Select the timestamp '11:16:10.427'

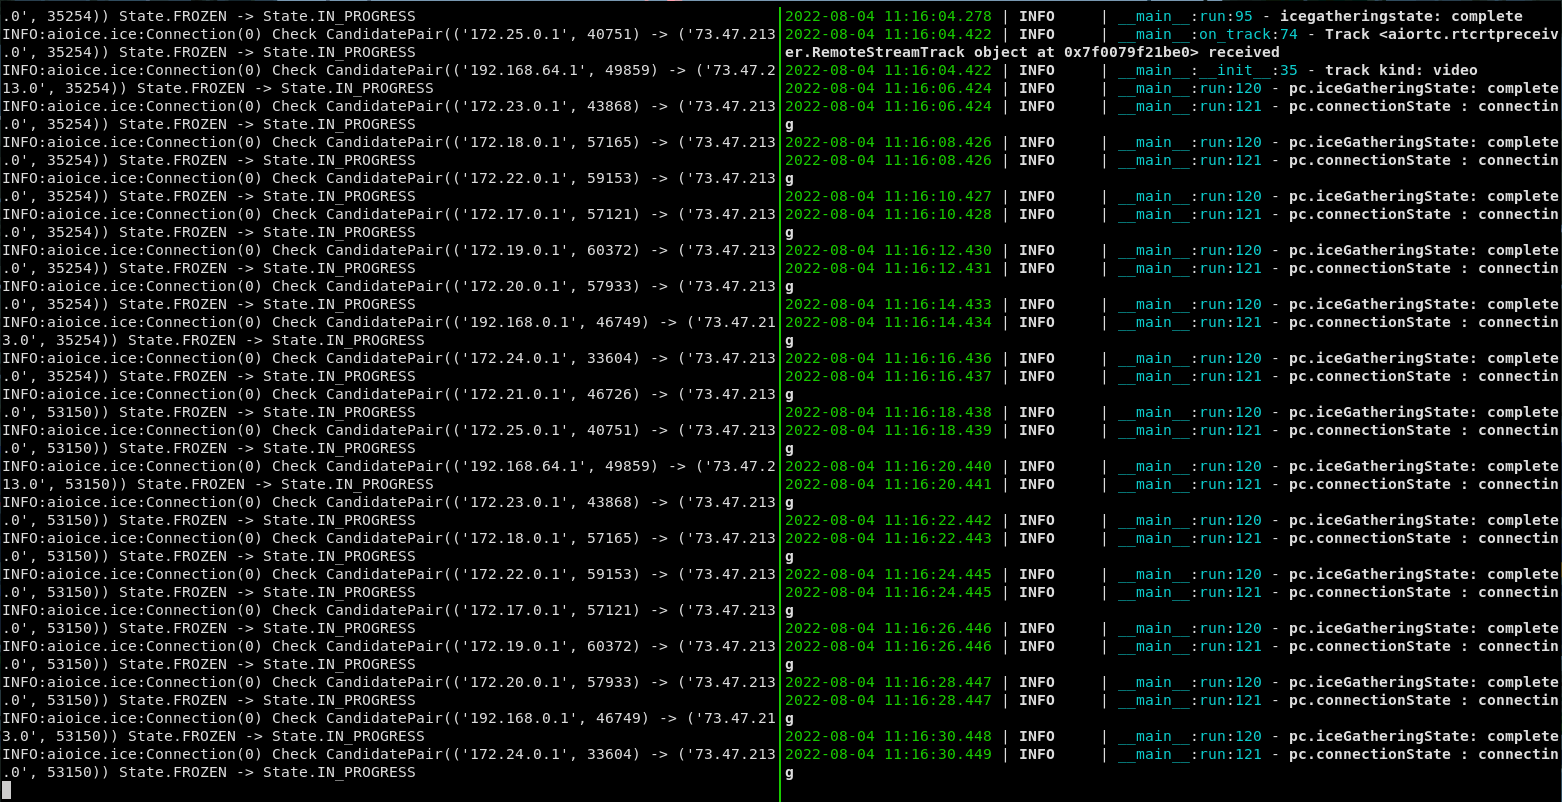[938, 196]
